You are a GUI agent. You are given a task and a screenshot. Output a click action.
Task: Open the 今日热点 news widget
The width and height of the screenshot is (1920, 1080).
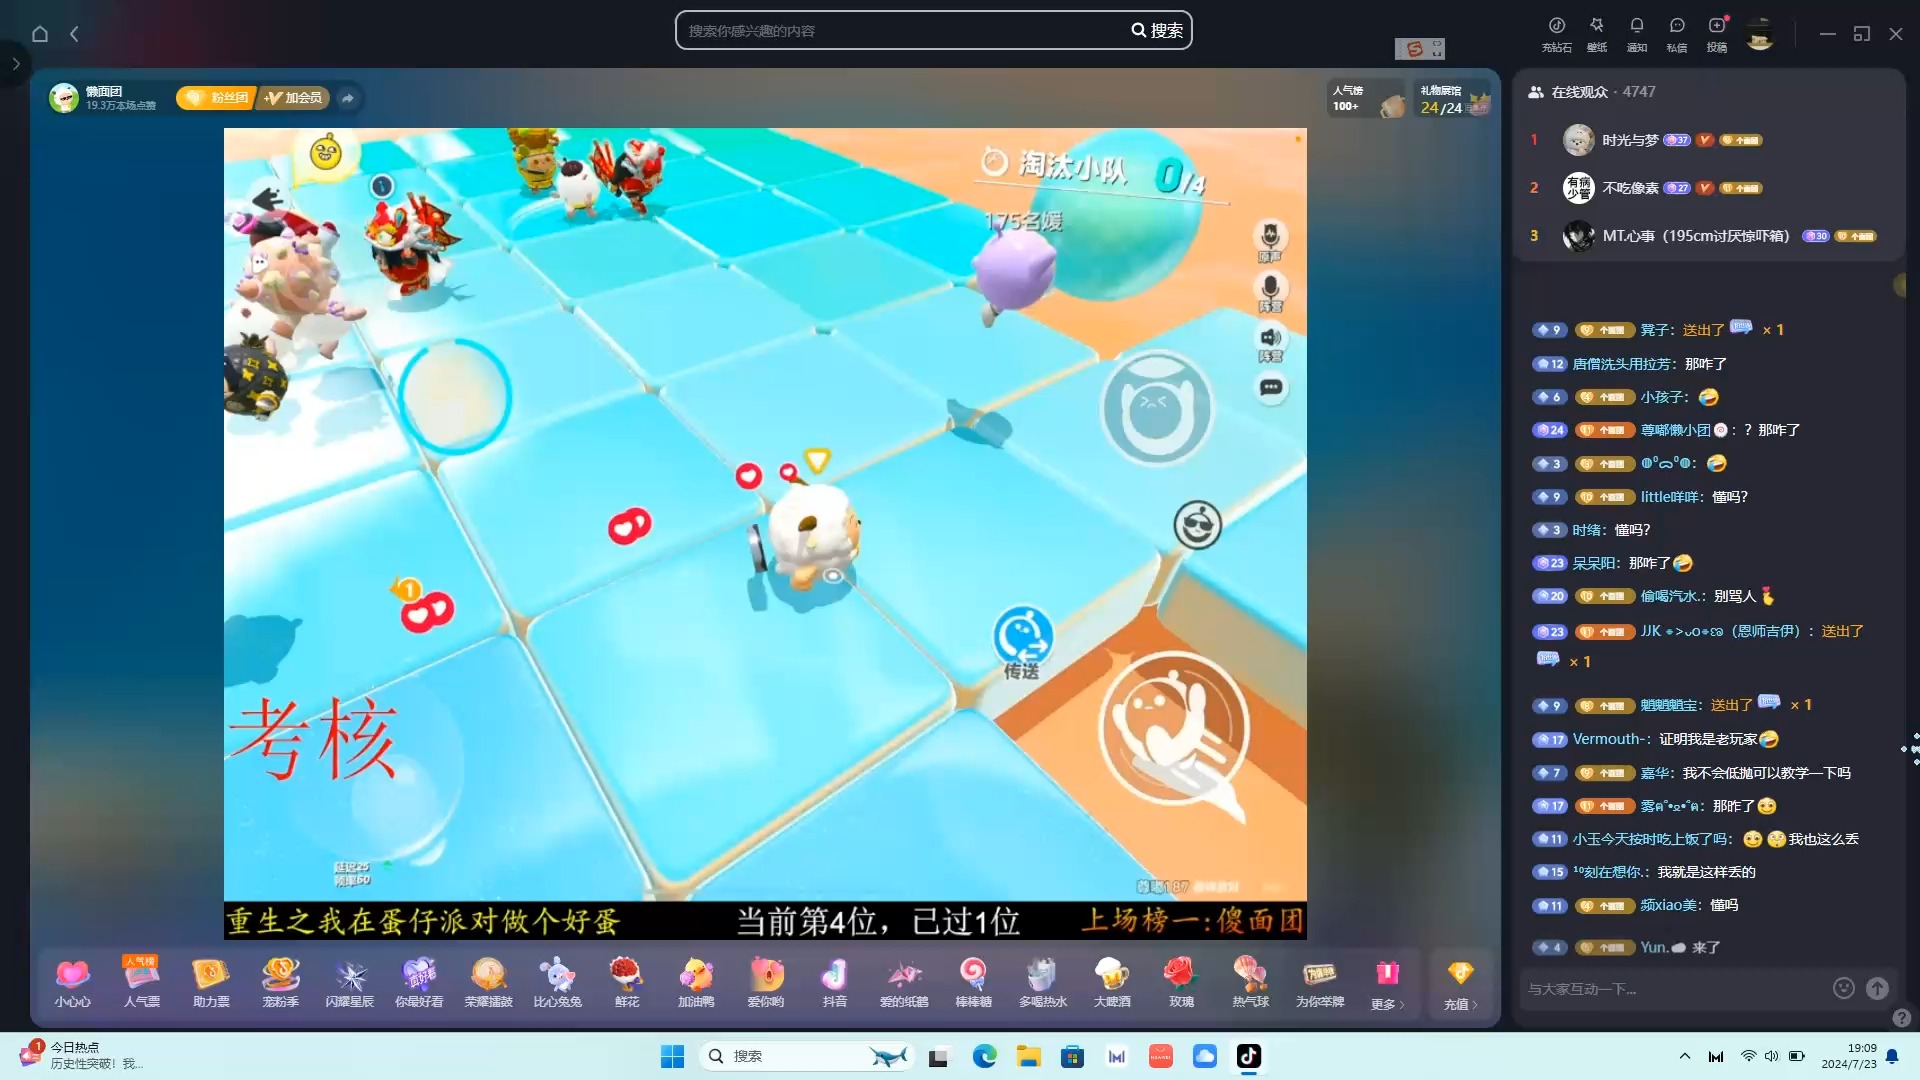pos(82,1055)
